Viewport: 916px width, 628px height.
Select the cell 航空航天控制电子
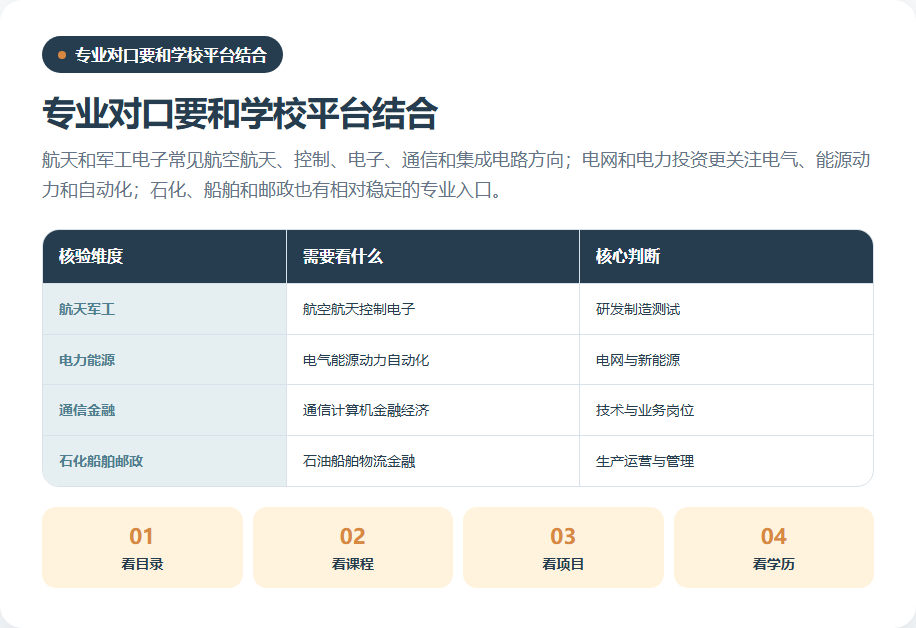(x=433, y=309)
